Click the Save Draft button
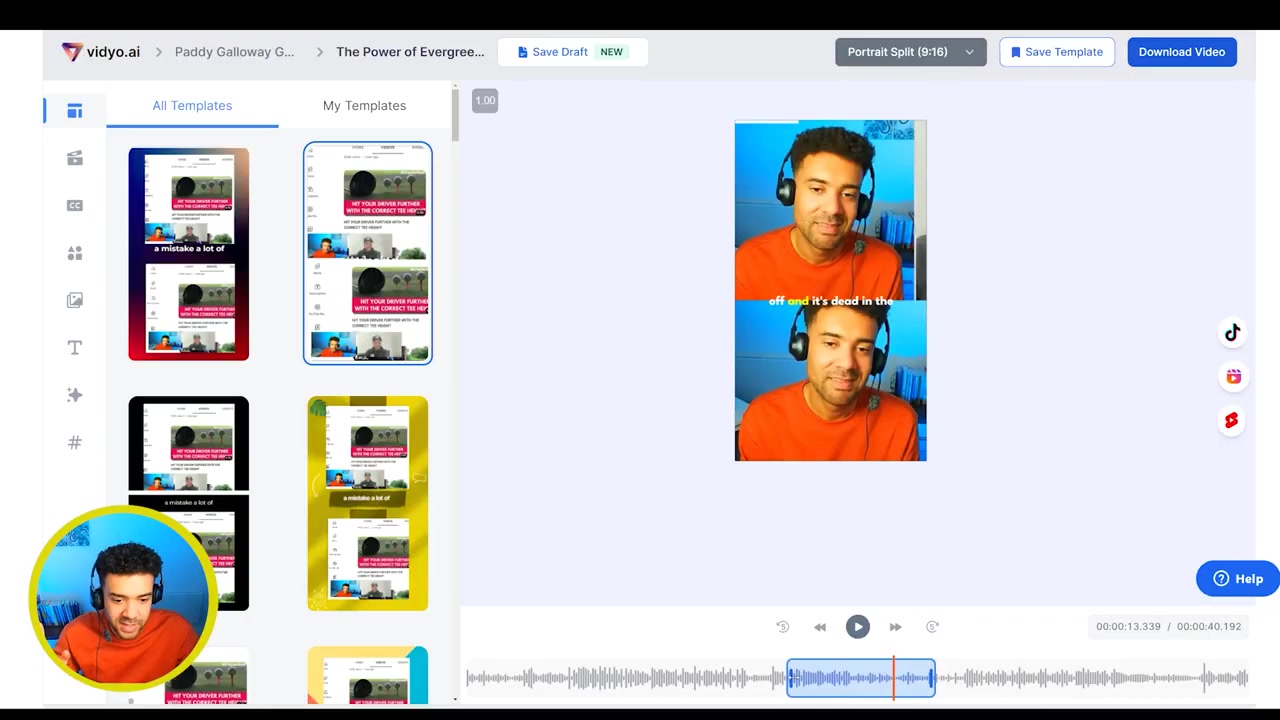The height and width of the screenshot is (720, 1280). pos(572,52)
